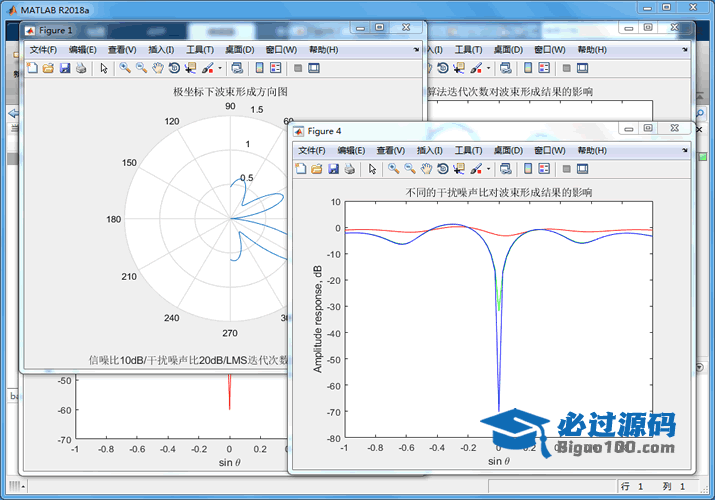This screenshot has height=500, width=715.
Task: Click Data Cursor icon in background figure behind Figure 4
Action: click(x=459, y=68)
